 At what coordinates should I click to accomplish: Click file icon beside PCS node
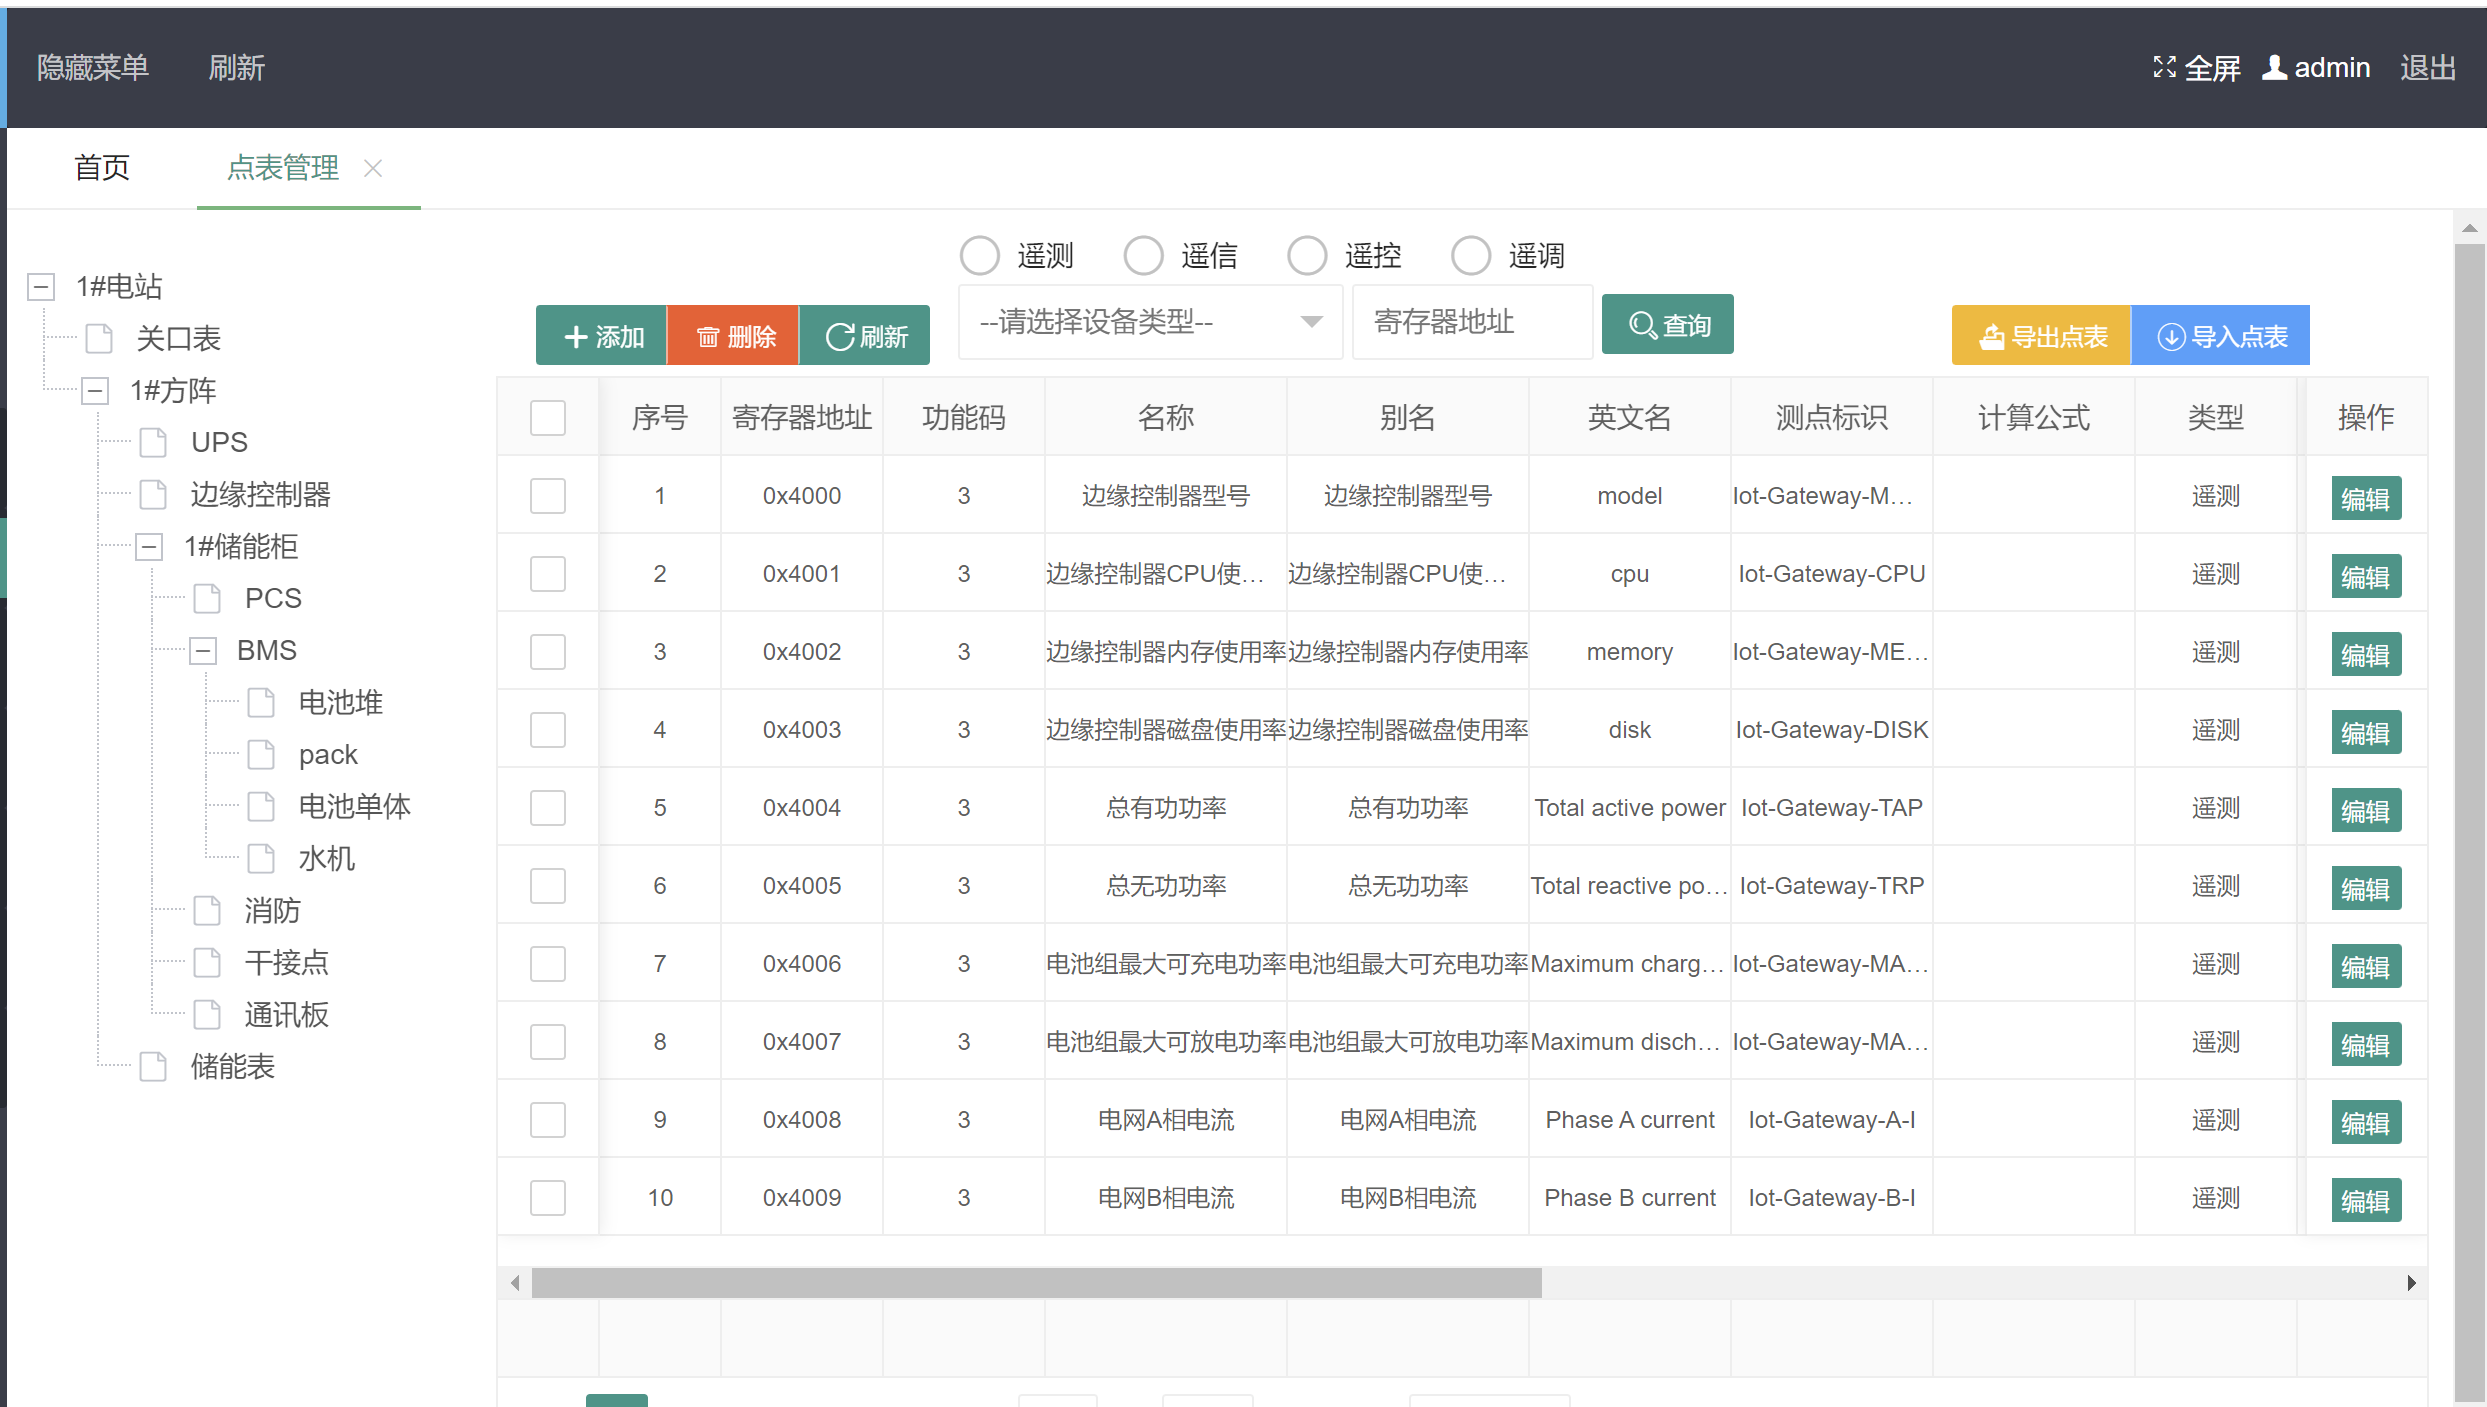tap(207, 598)
